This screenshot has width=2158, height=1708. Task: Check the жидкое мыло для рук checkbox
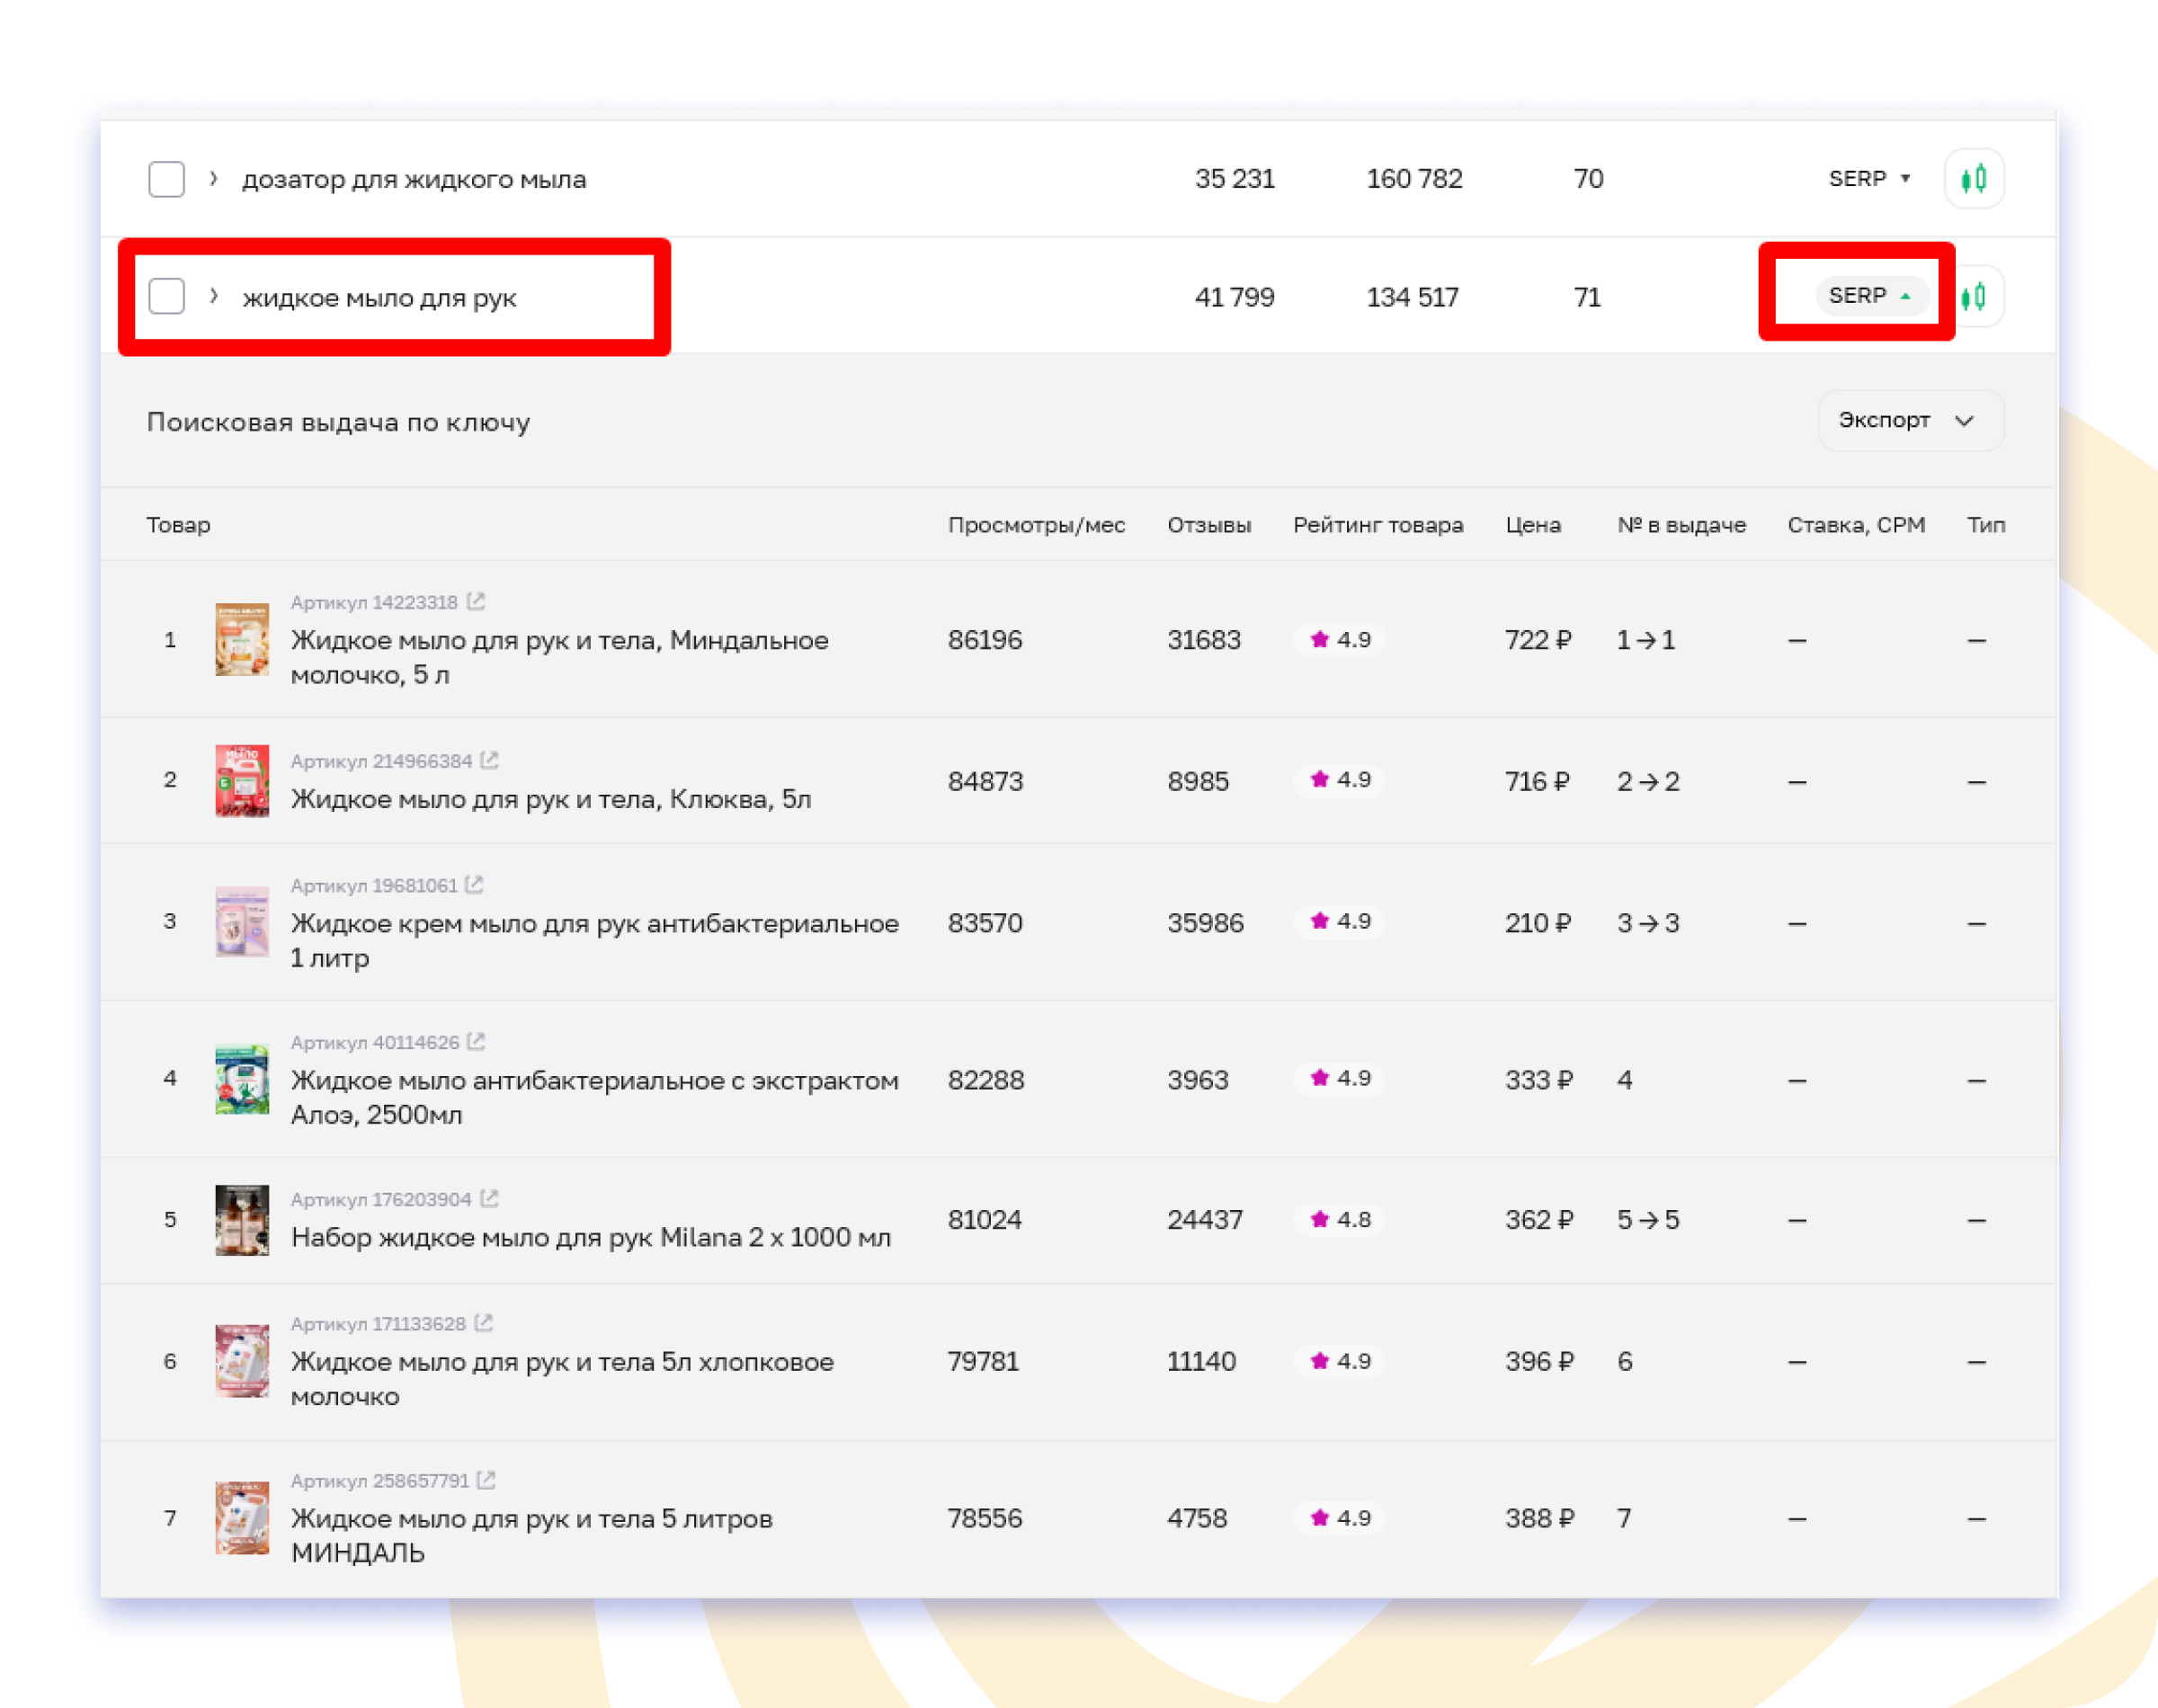(167, 297)
